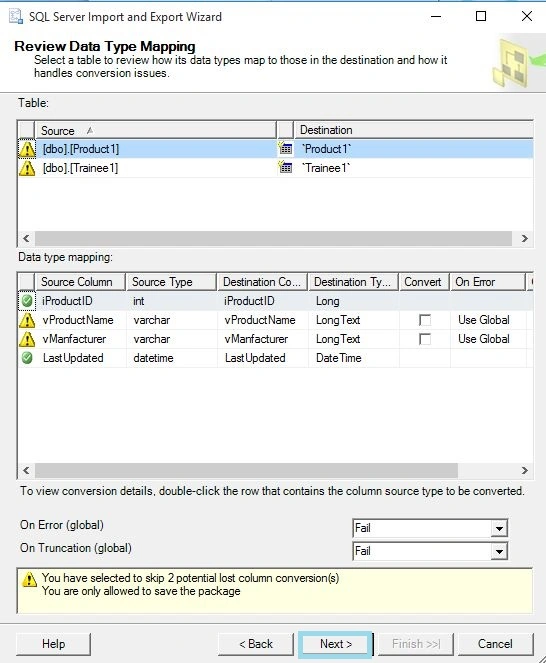The width and height of the screenshot is (546, 663).
Task: Click destination column LastUpdated cell
Action: [x=262, y=358]
